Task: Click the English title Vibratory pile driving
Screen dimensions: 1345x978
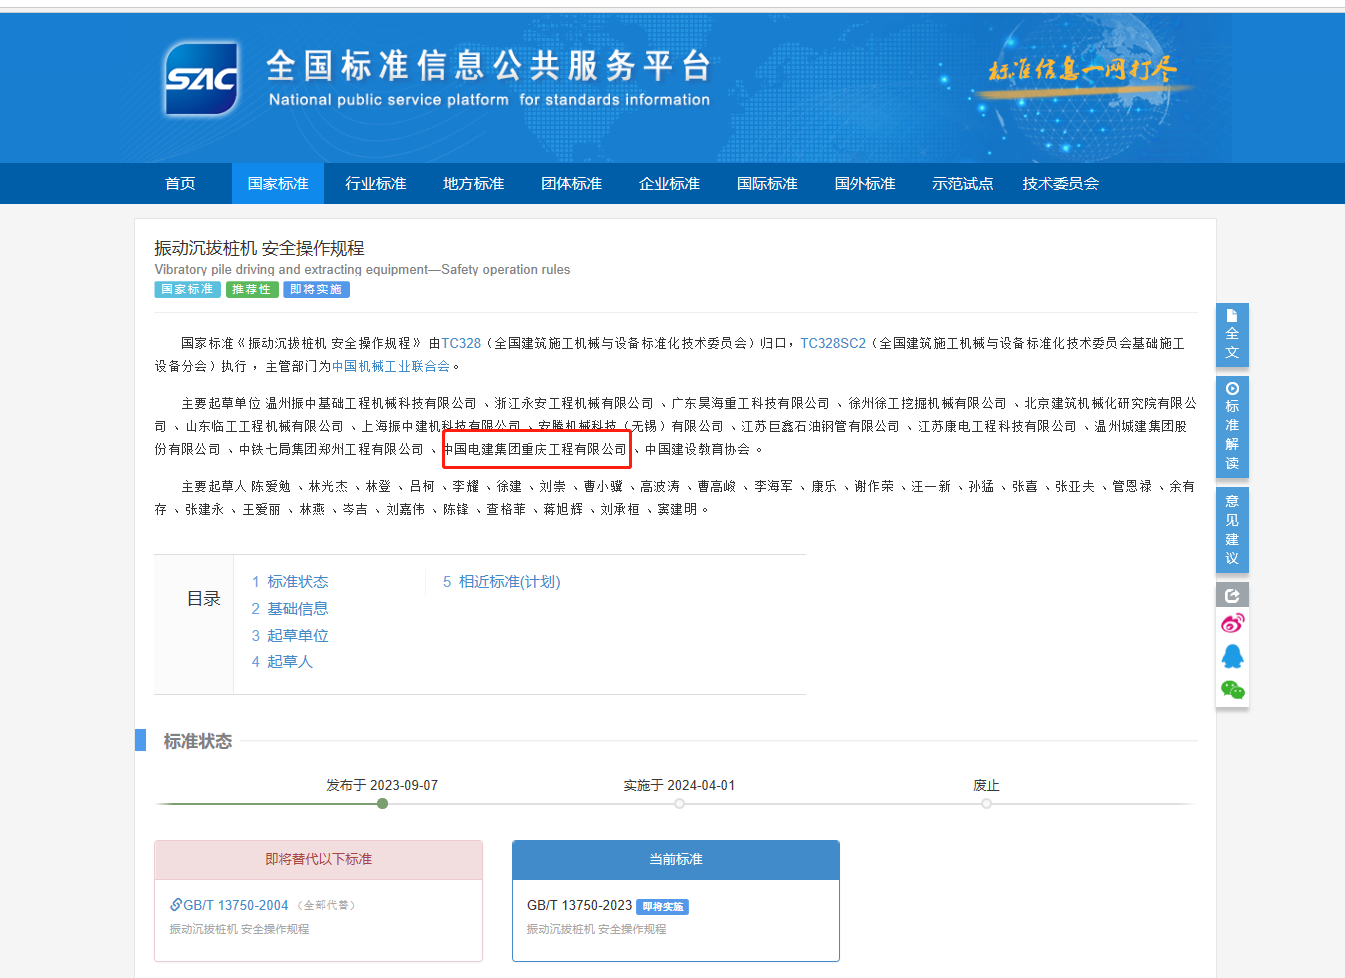Action: 362,270
